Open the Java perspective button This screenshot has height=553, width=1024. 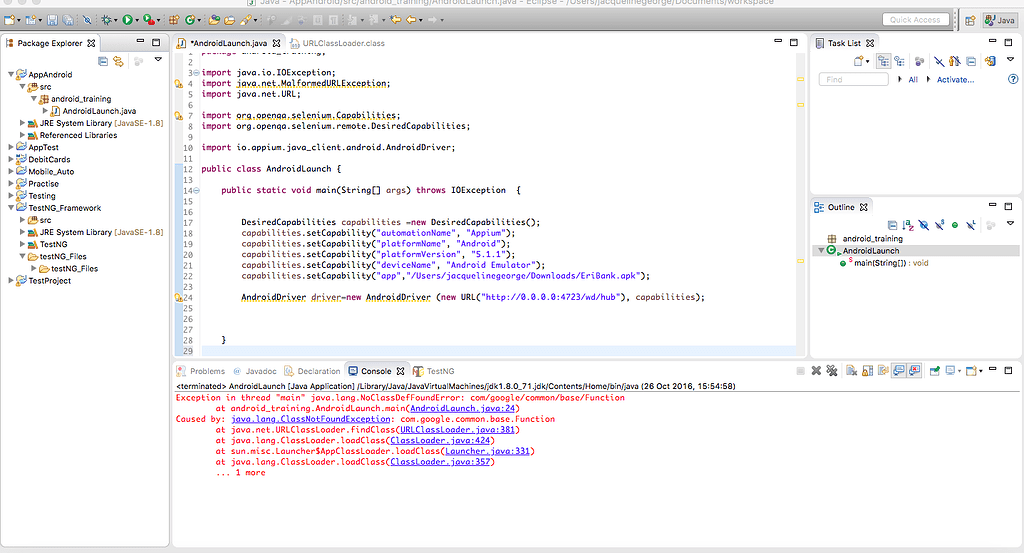click(1000, 20)
